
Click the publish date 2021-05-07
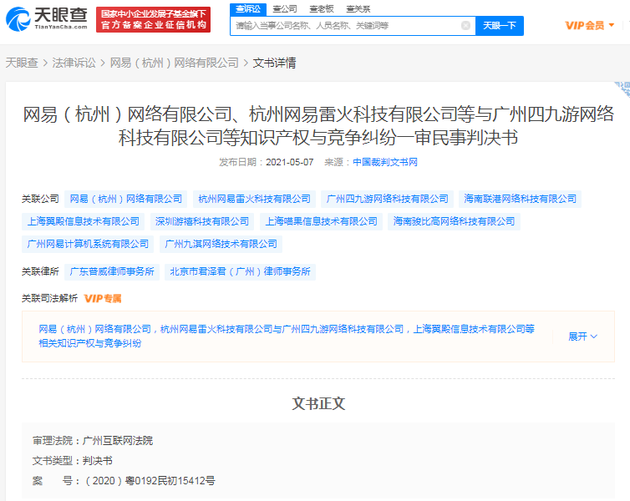click(289, 162)
